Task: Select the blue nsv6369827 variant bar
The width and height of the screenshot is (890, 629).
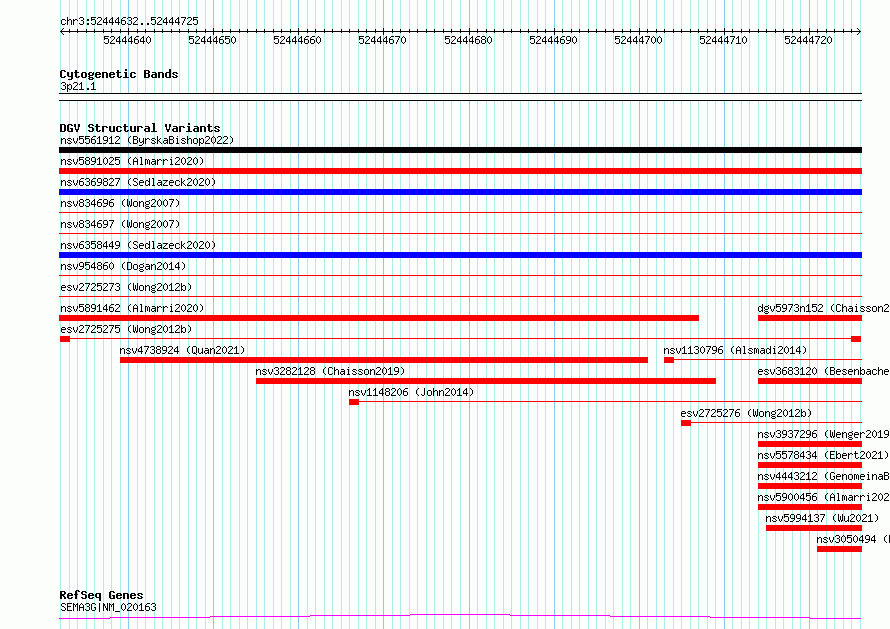Action: tap(460, 192)
